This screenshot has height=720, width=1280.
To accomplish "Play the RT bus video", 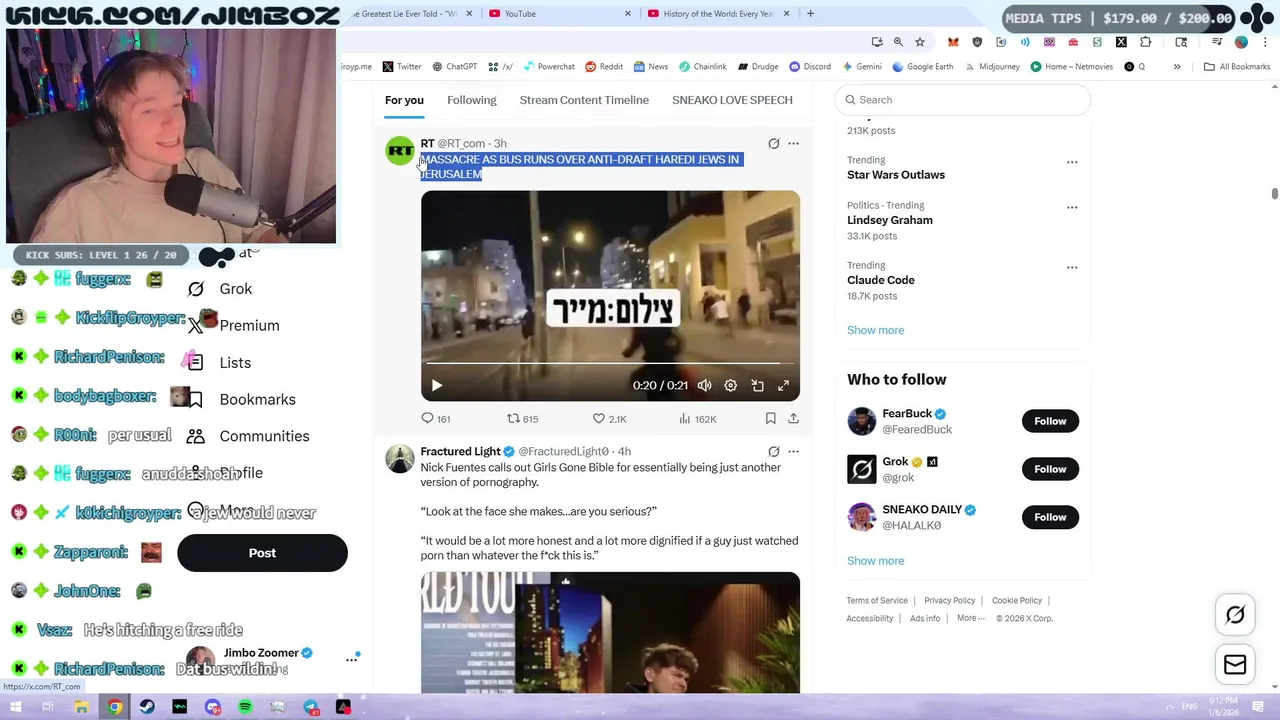I will (436, 385).
